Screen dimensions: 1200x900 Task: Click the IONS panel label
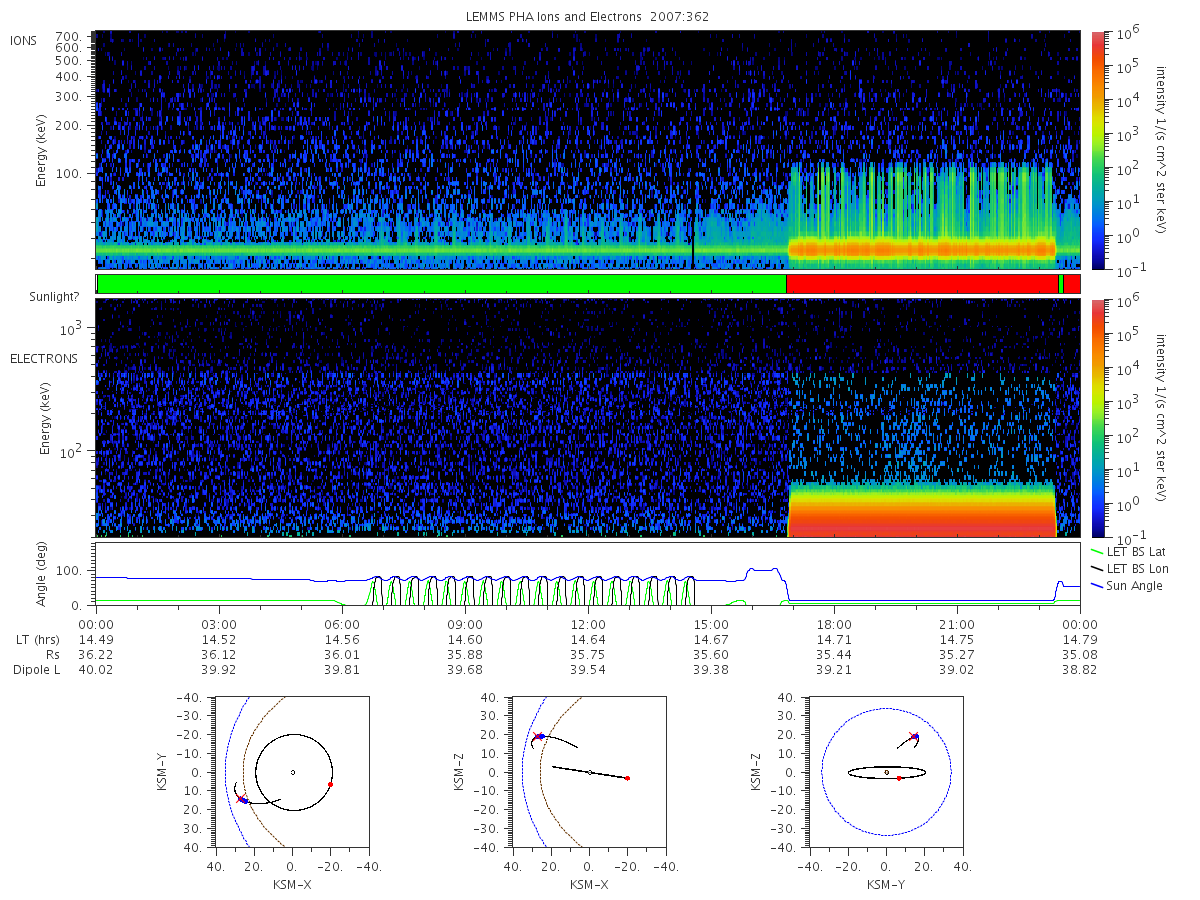coord(25,40)
